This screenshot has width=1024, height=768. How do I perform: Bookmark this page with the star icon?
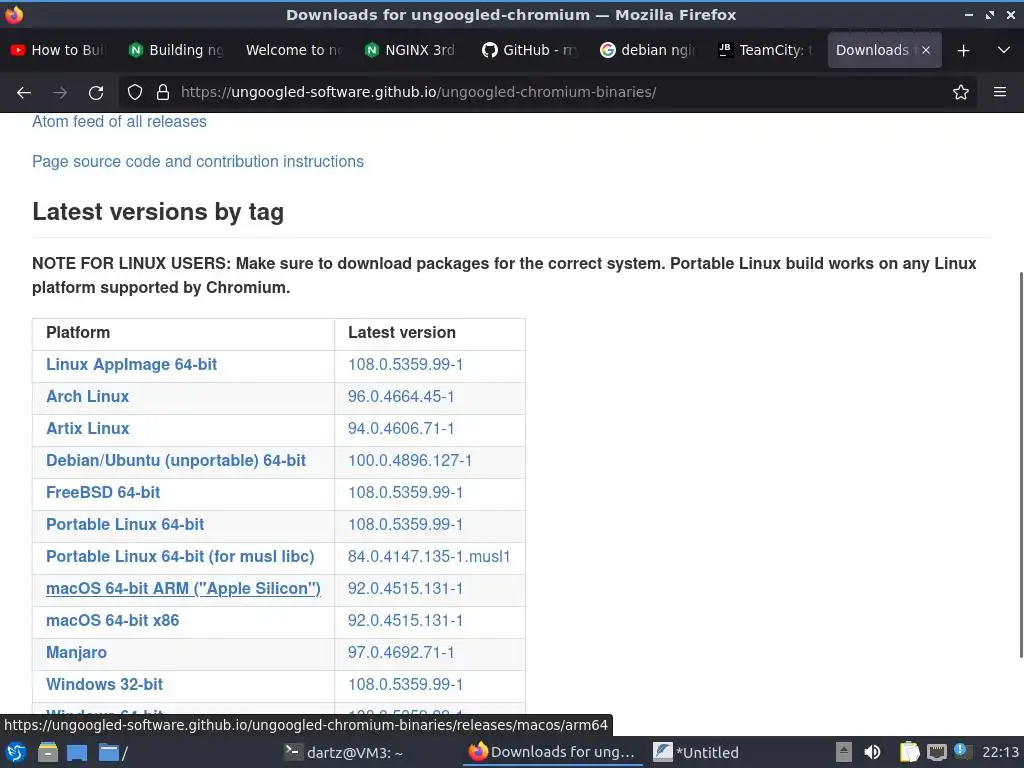pyautogui.click(x=961, y=92)
